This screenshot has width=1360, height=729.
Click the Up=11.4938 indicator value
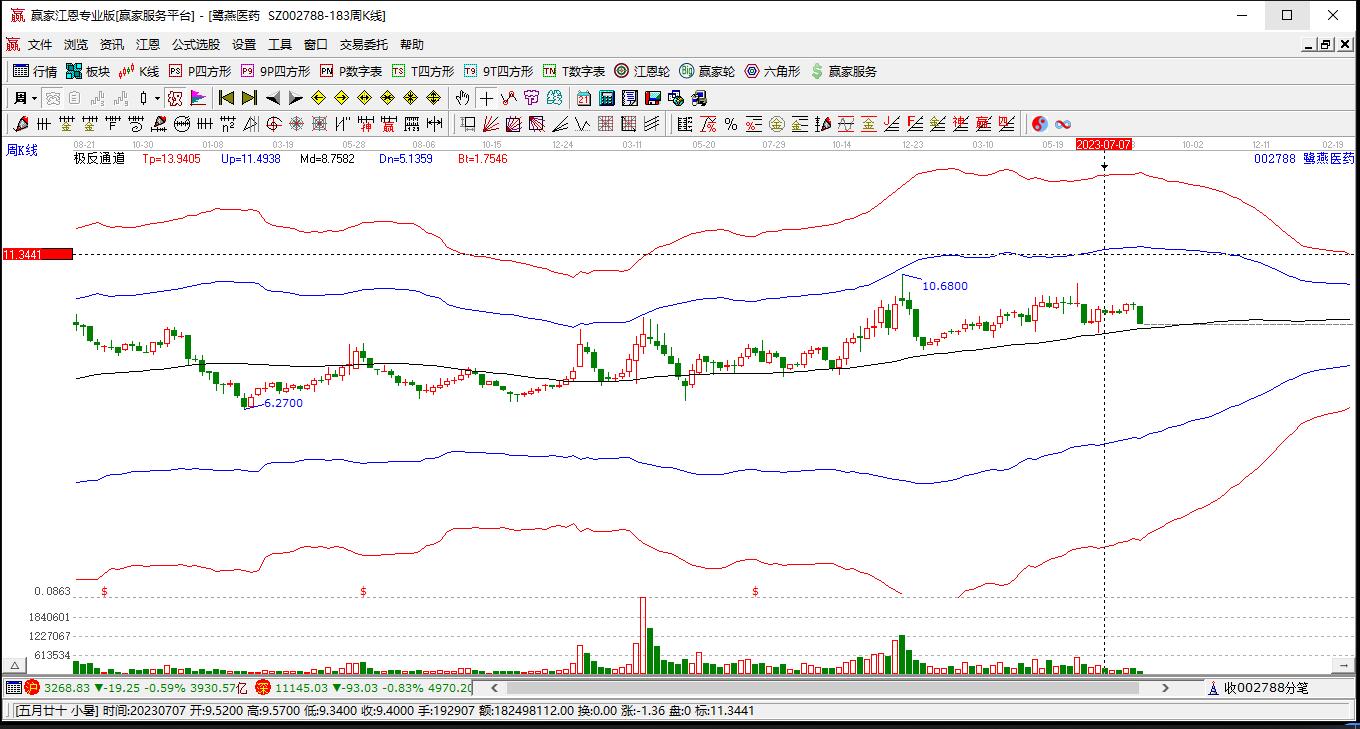coord(250,158)
